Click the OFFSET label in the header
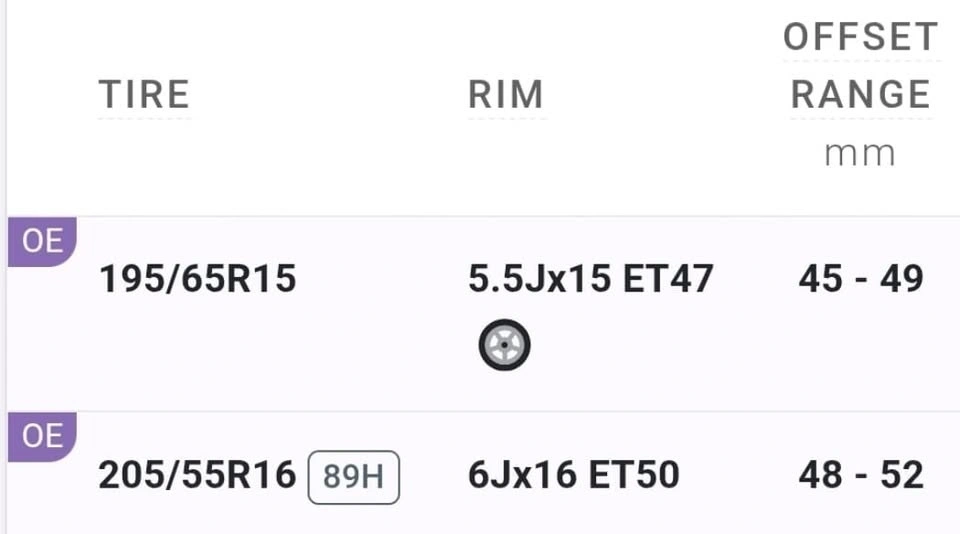Viewport: 960px width, 534px height. 861,37
